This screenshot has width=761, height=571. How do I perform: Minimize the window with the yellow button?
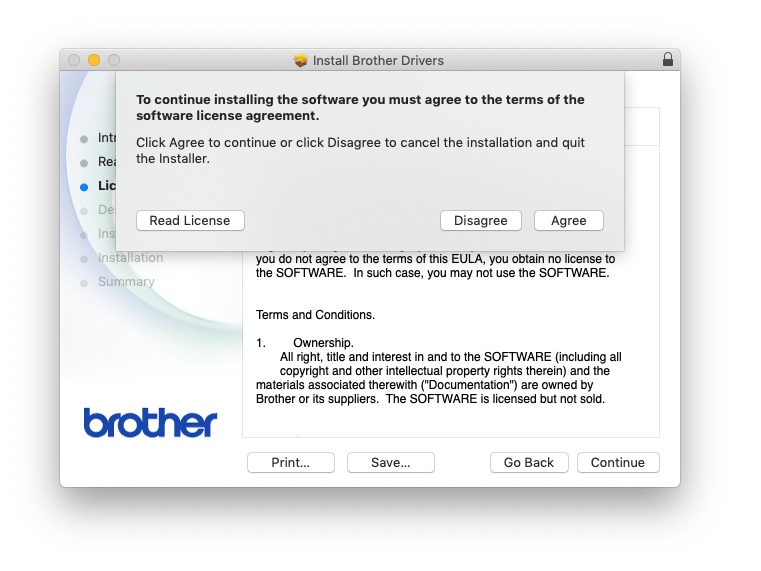pyautogui.click(x=94, y=60)
